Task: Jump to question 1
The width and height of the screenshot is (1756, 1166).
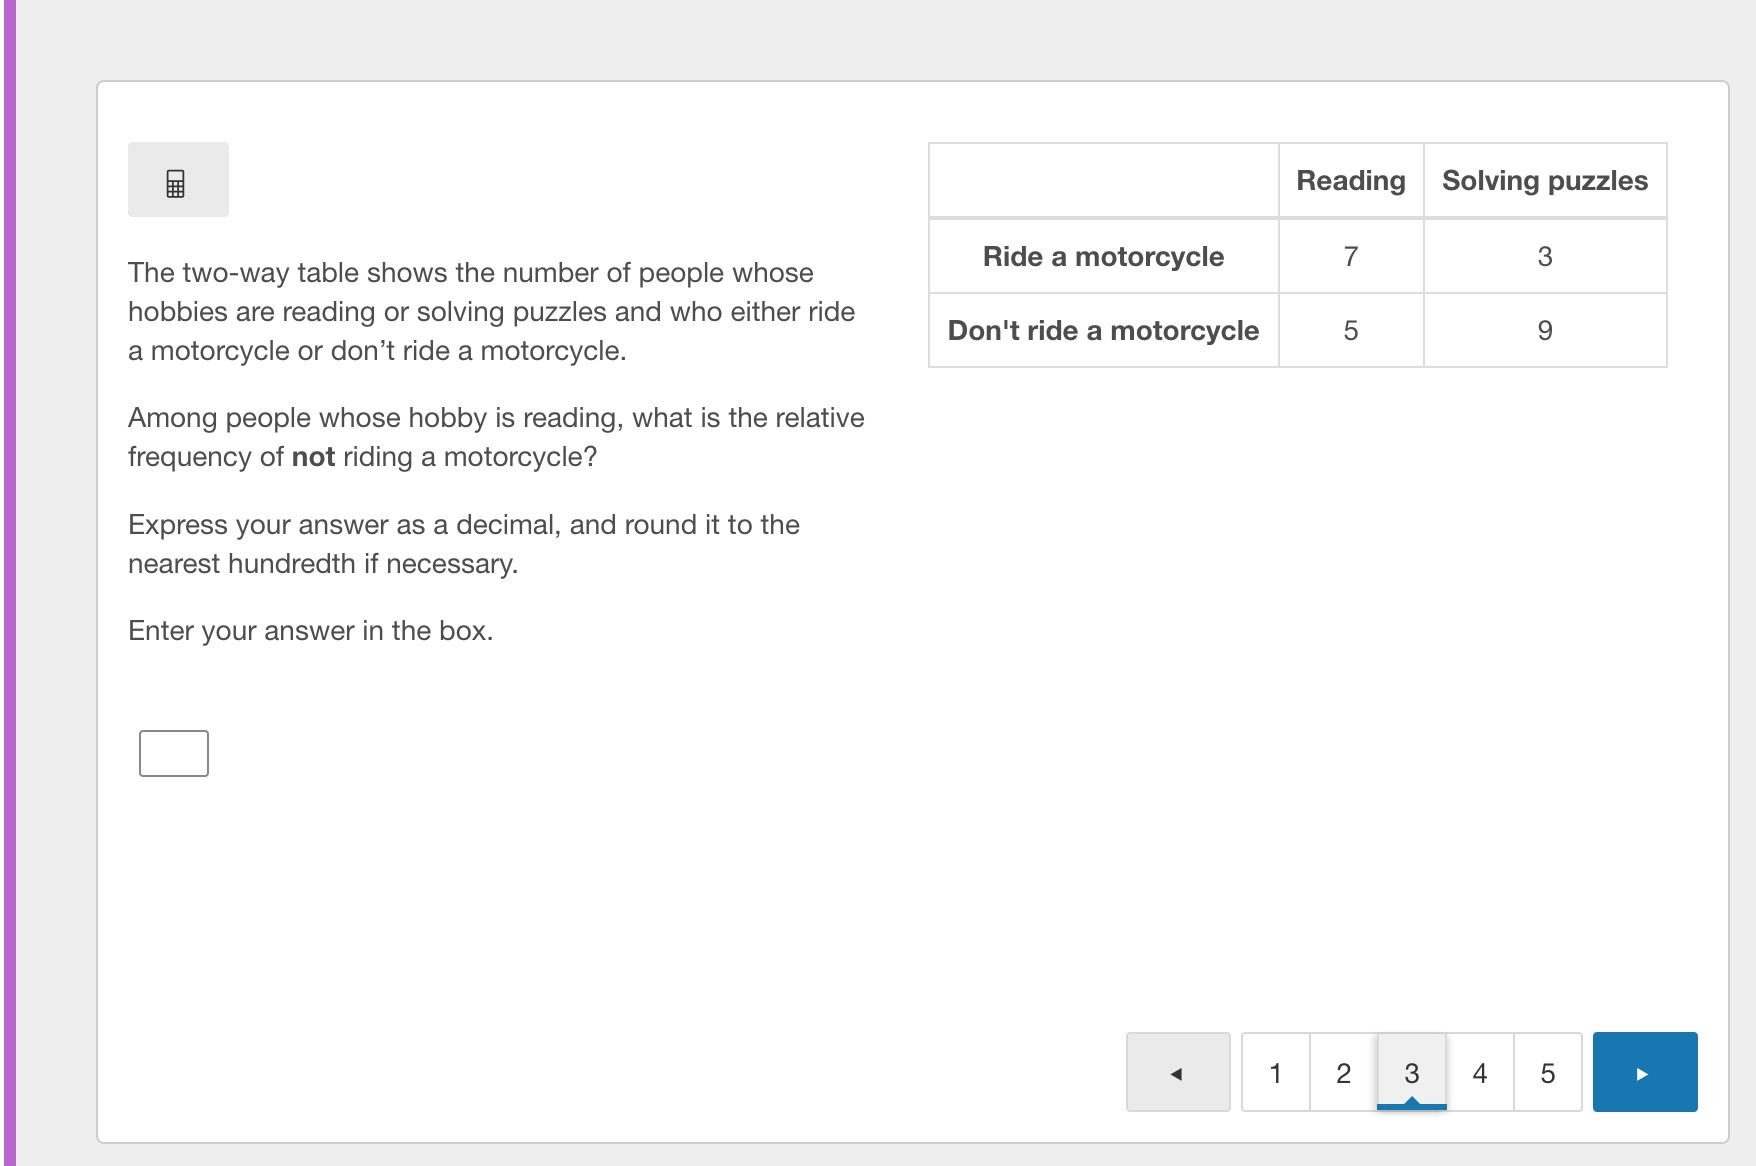Action: pyautogui.click(x=1275, y=1072)
